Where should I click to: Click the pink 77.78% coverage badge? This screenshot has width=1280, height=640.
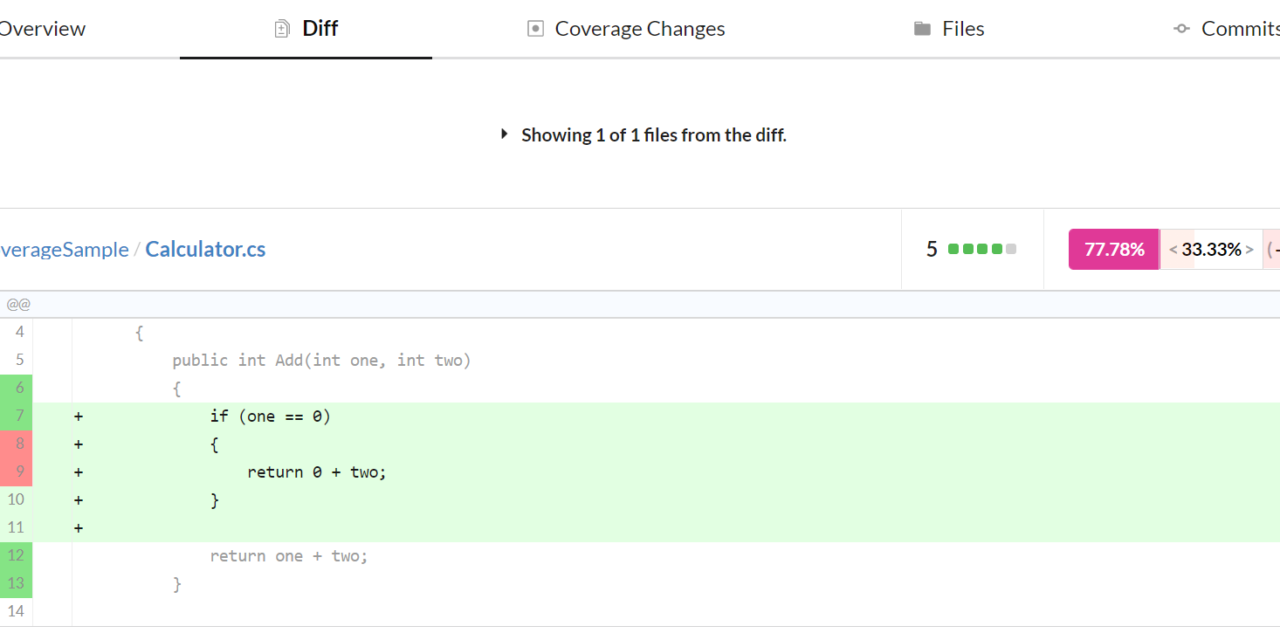(x=1114, y=249)
